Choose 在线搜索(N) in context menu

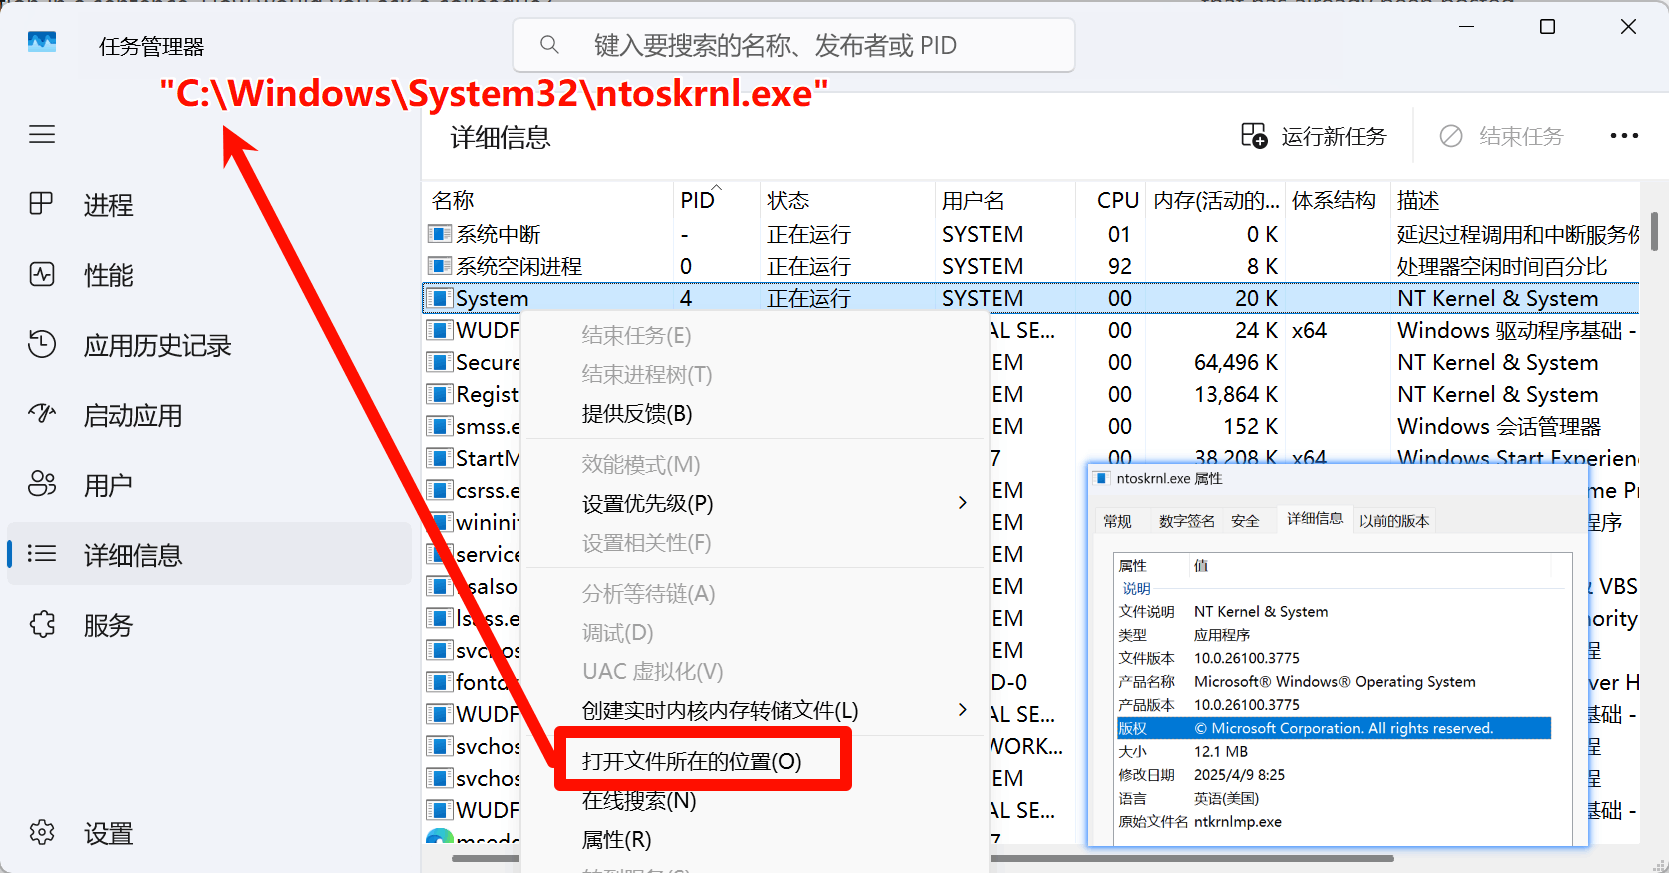(639, 800)
